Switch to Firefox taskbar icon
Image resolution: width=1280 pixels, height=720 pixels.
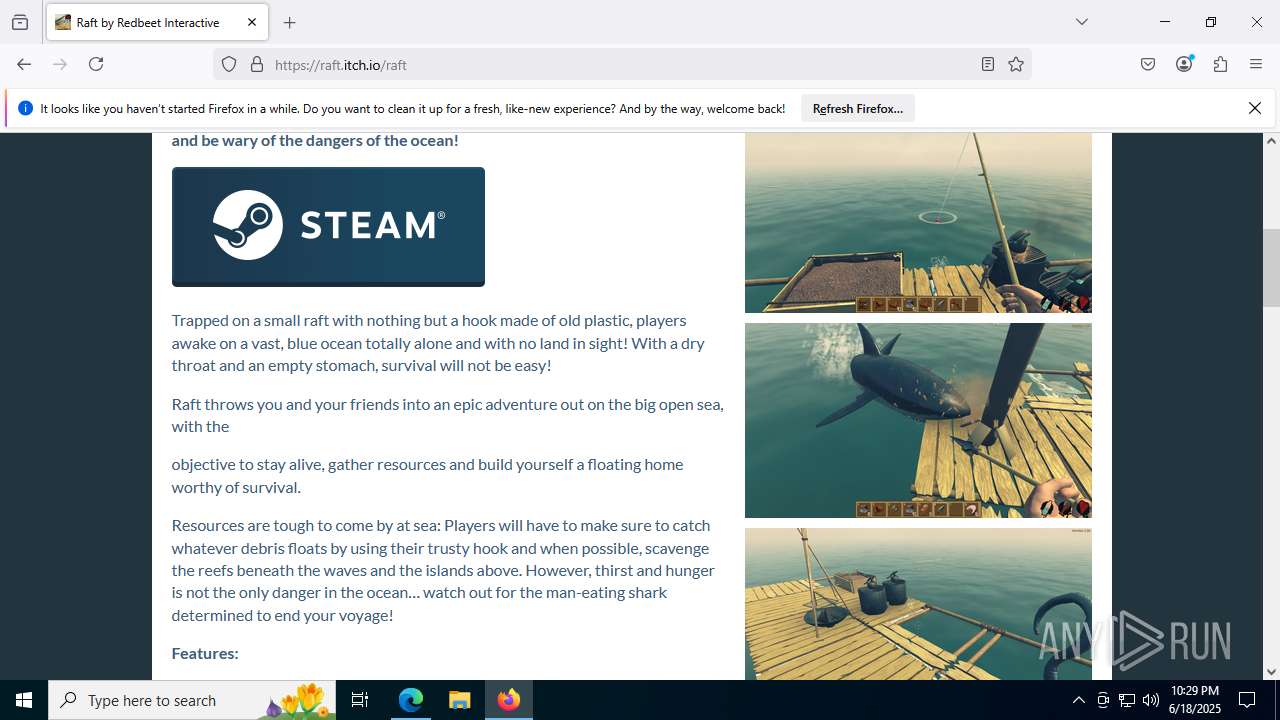[x=509, y=700]
